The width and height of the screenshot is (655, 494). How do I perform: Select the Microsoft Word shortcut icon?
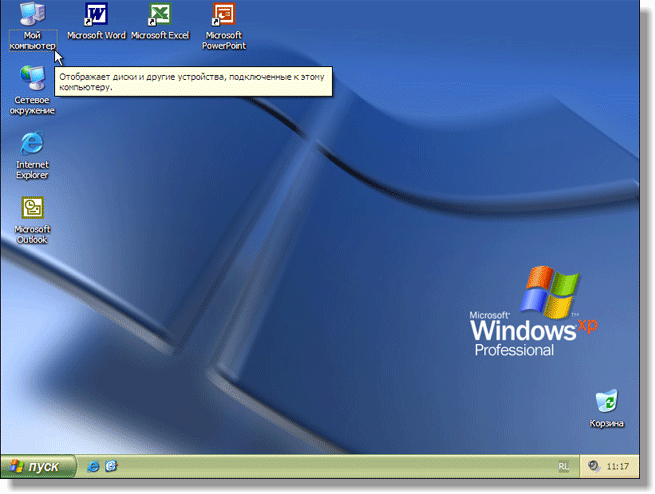tap(96, 14)
